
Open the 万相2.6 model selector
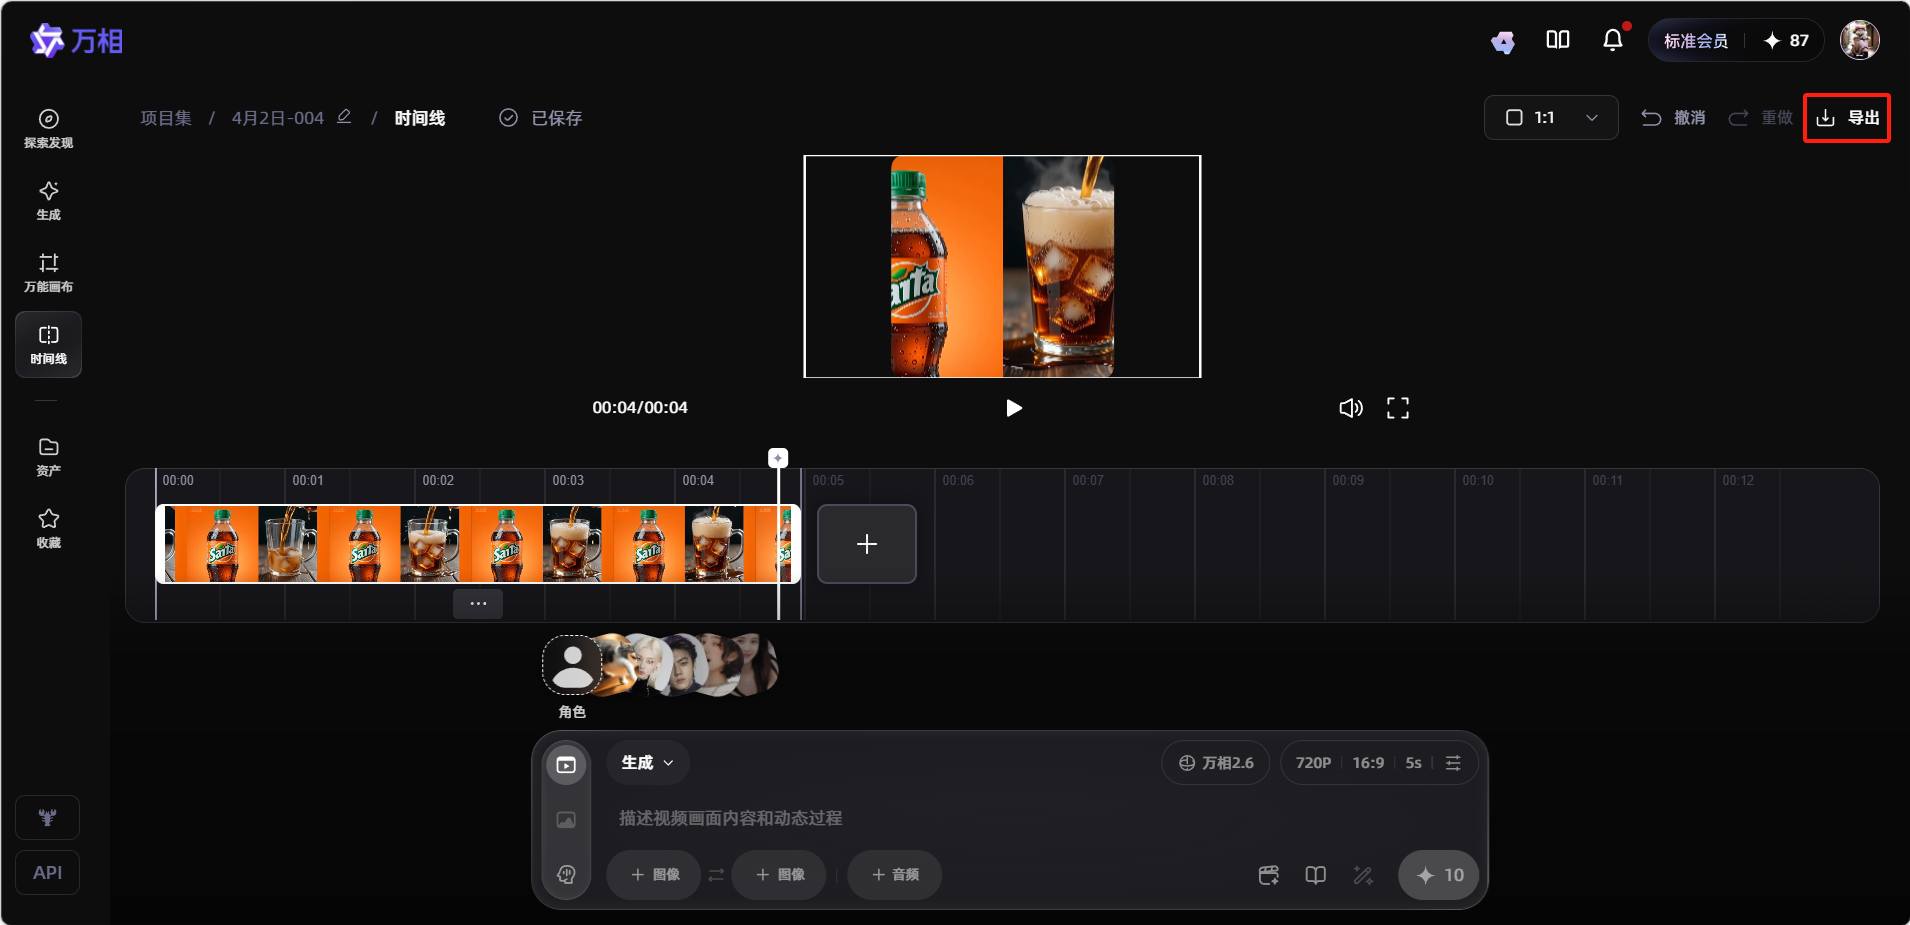click(1215, 763)
